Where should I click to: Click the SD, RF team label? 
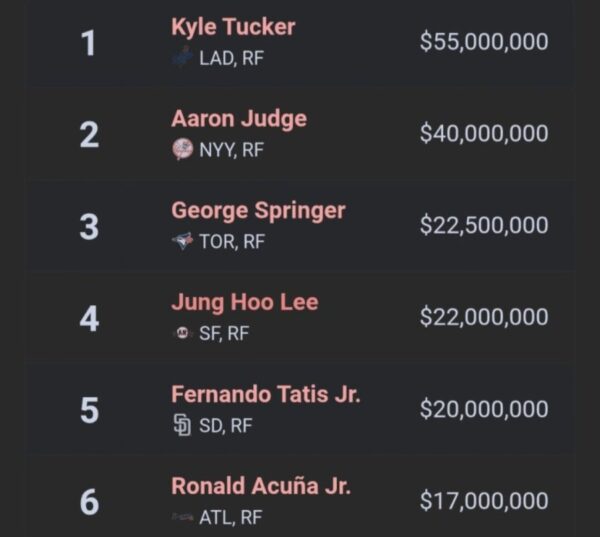[x=226, y=426]
